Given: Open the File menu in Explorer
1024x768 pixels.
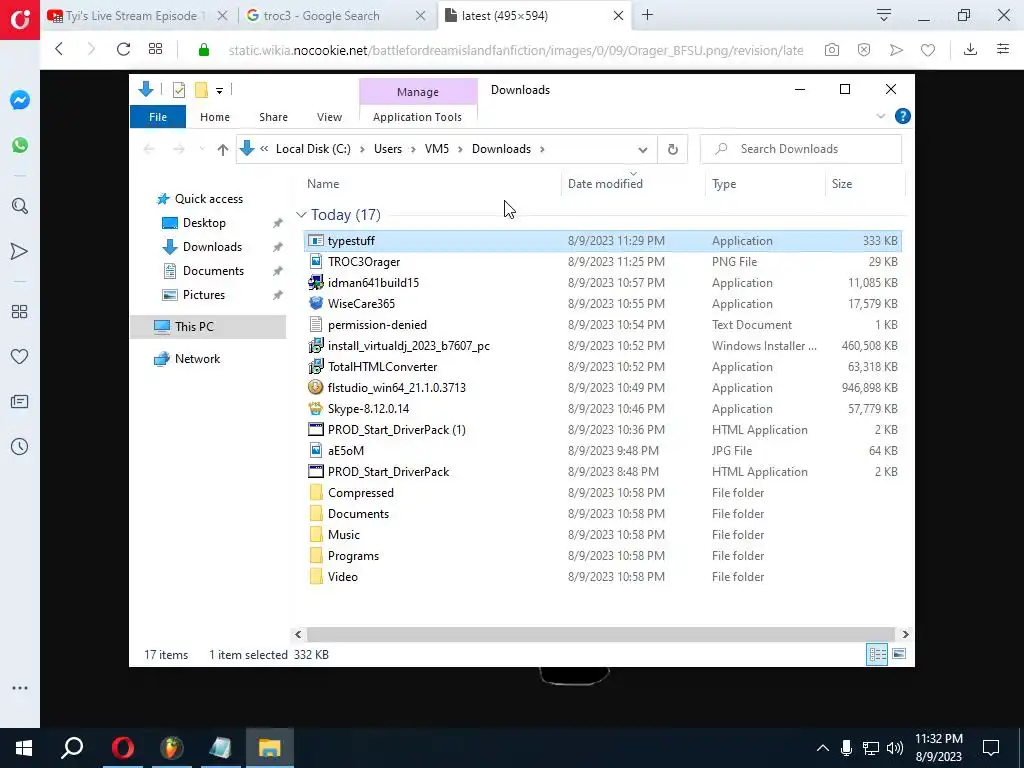Looking at the screenshot, I should coord(158,117).
